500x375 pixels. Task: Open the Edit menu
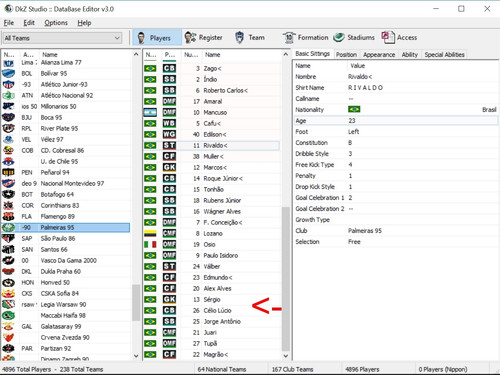[x=29, y=23]
